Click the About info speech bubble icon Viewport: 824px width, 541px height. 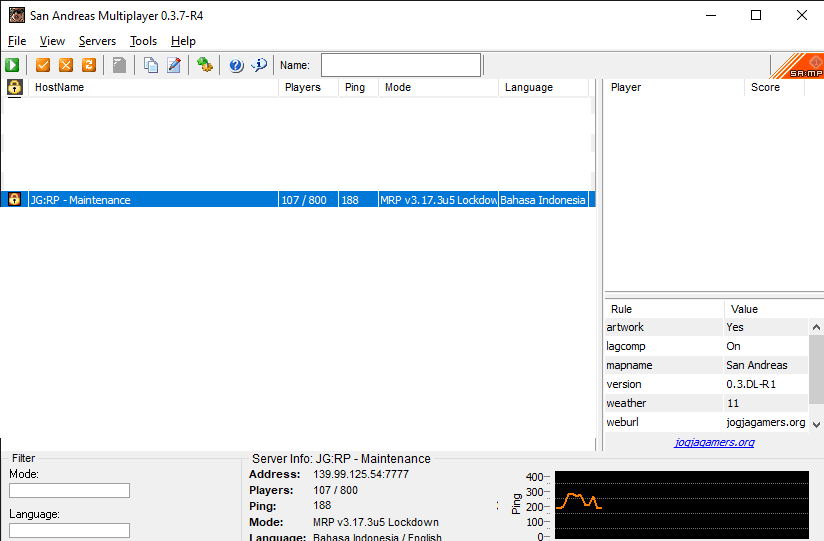click(x=259, y=65)
